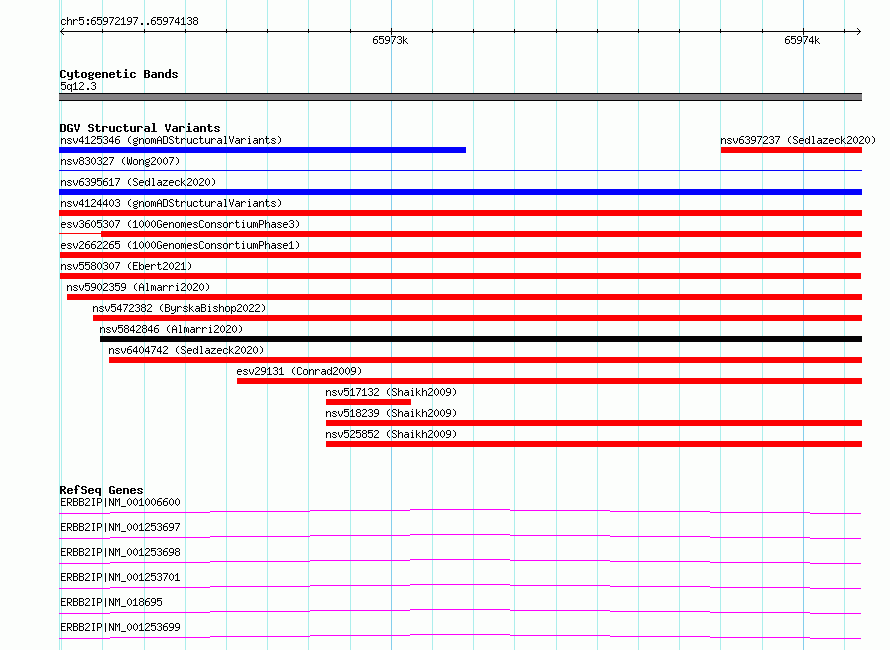Open esv2662265 (1000GenomesConsortiumPhase1) label

click(x=180, y=245)
